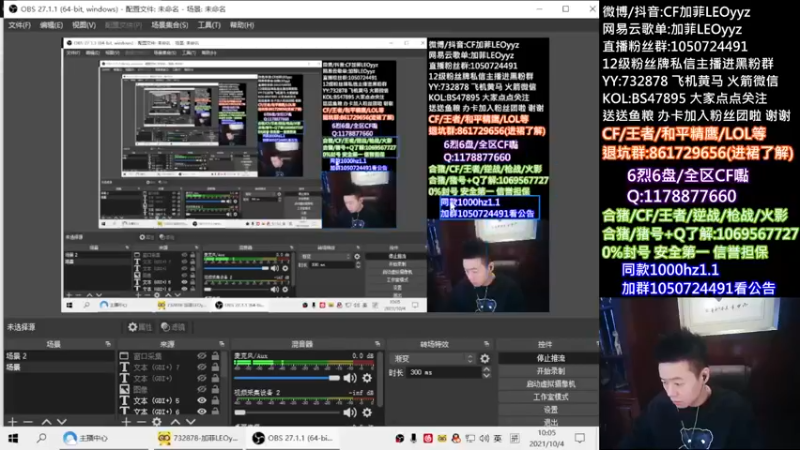
Task: Open source properties via the 属性 gear button
Action: coord(140,327)
